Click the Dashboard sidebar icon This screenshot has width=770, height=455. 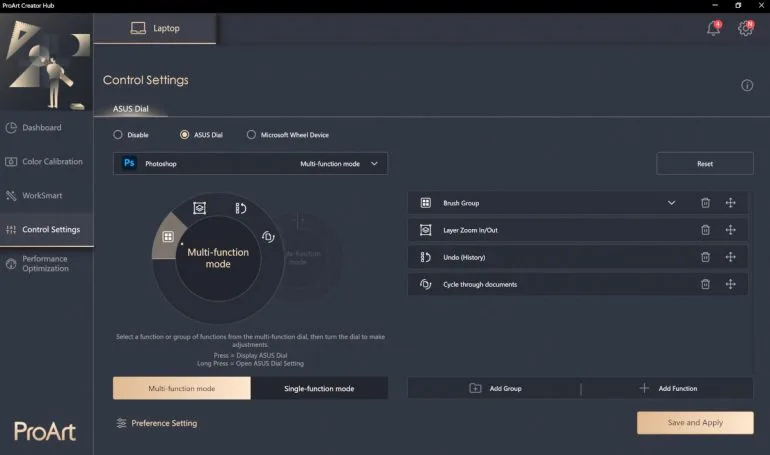[11, 128]
